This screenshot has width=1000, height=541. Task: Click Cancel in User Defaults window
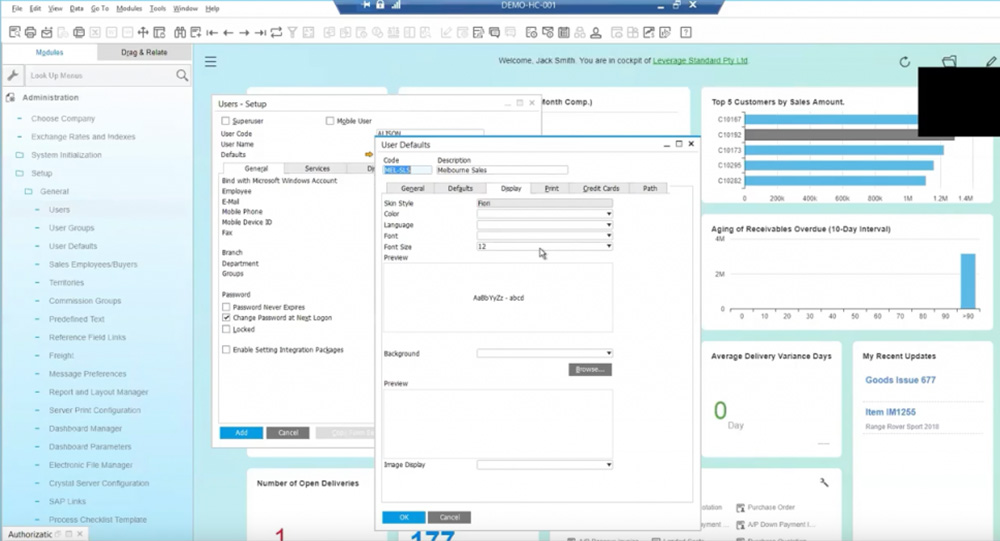click(x=450, y=517)
